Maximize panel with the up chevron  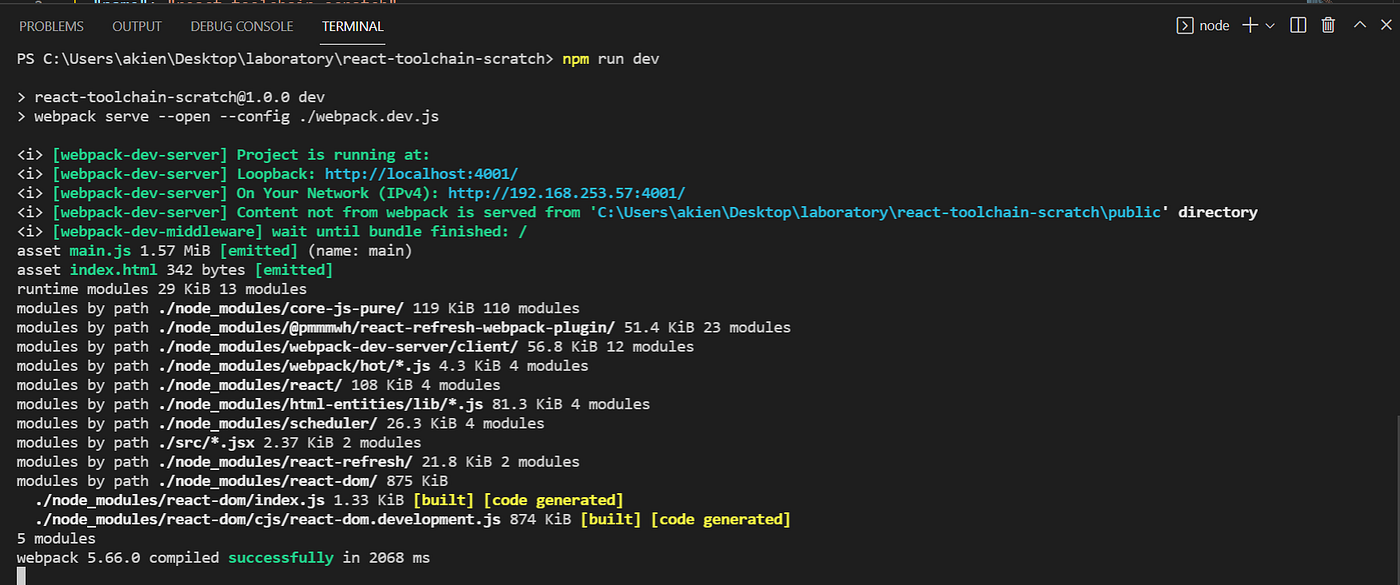1359,26
